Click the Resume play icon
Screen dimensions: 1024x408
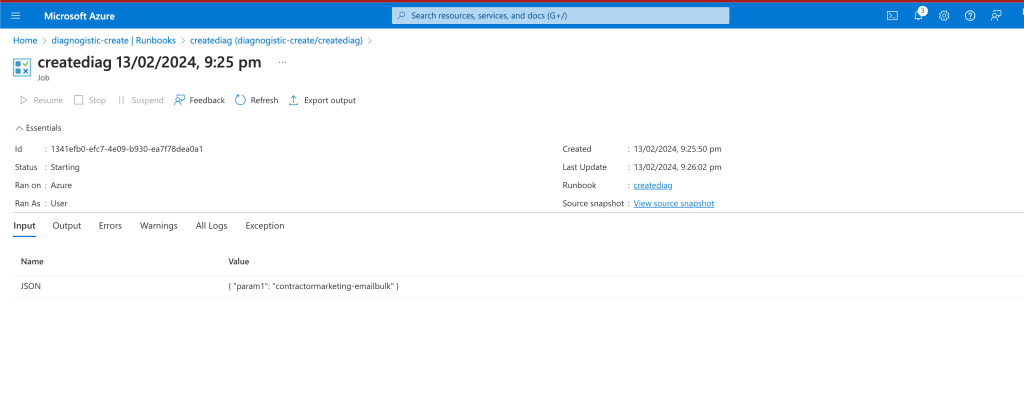24,100
